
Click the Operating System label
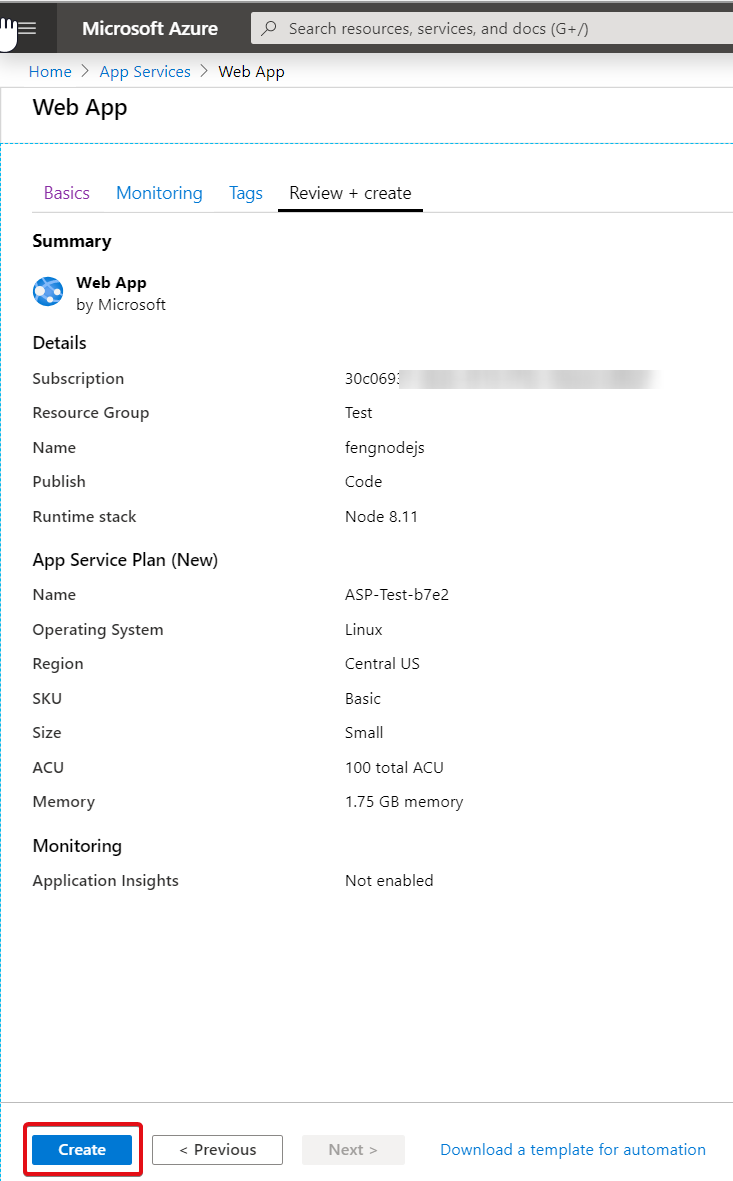[98, 630]
